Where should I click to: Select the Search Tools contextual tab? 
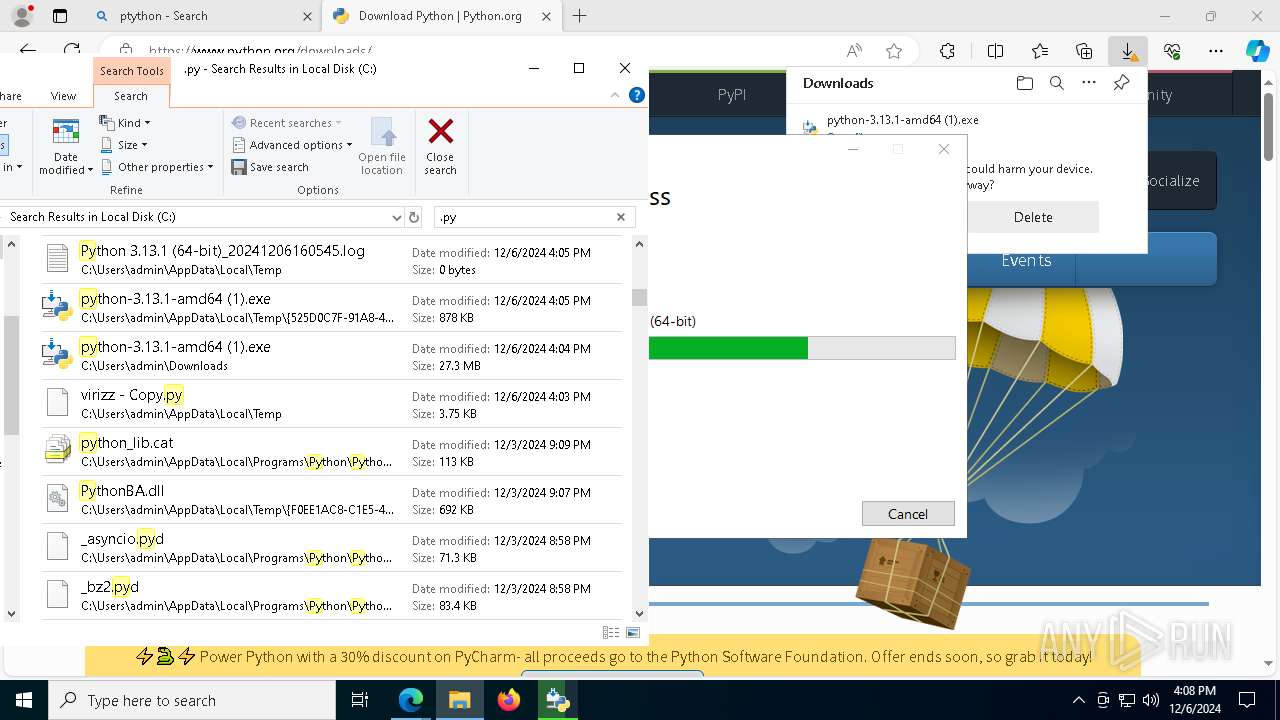point(132,71)
